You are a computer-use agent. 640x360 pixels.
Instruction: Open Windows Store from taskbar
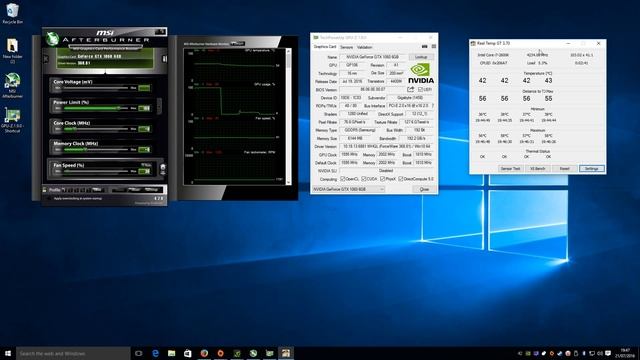pos(188,353)
